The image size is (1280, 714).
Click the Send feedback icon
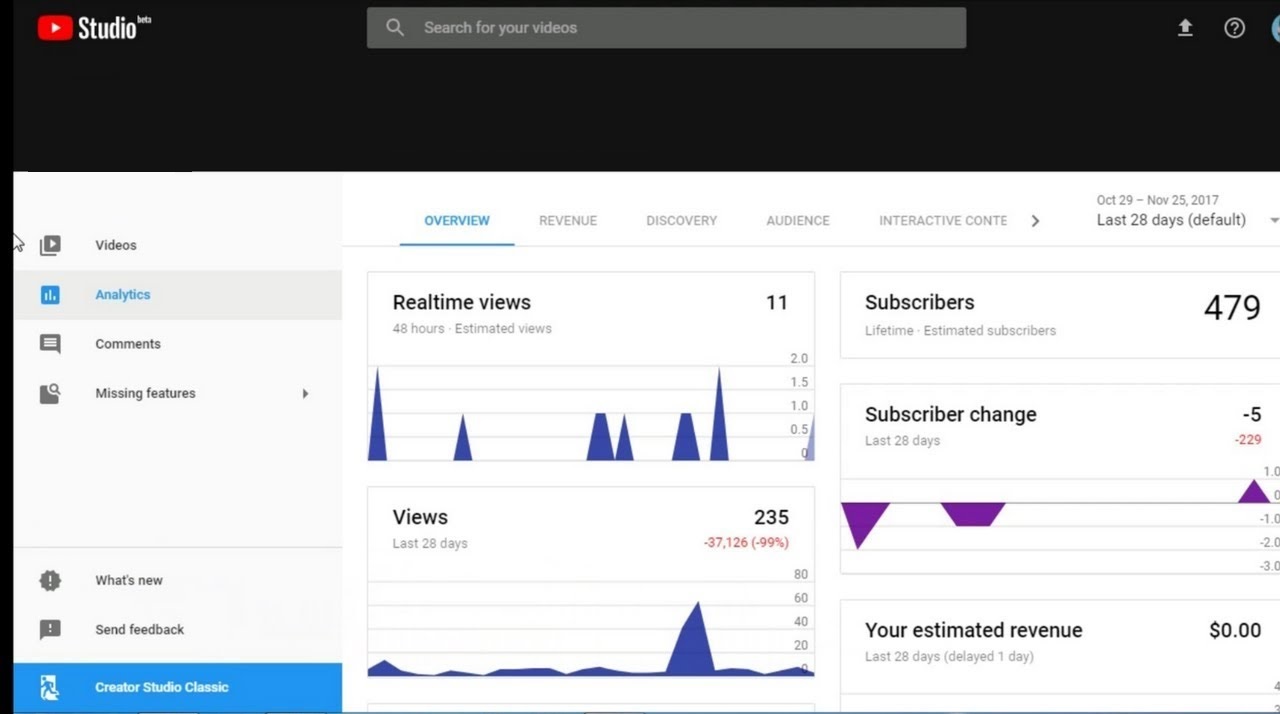point(50,630)
